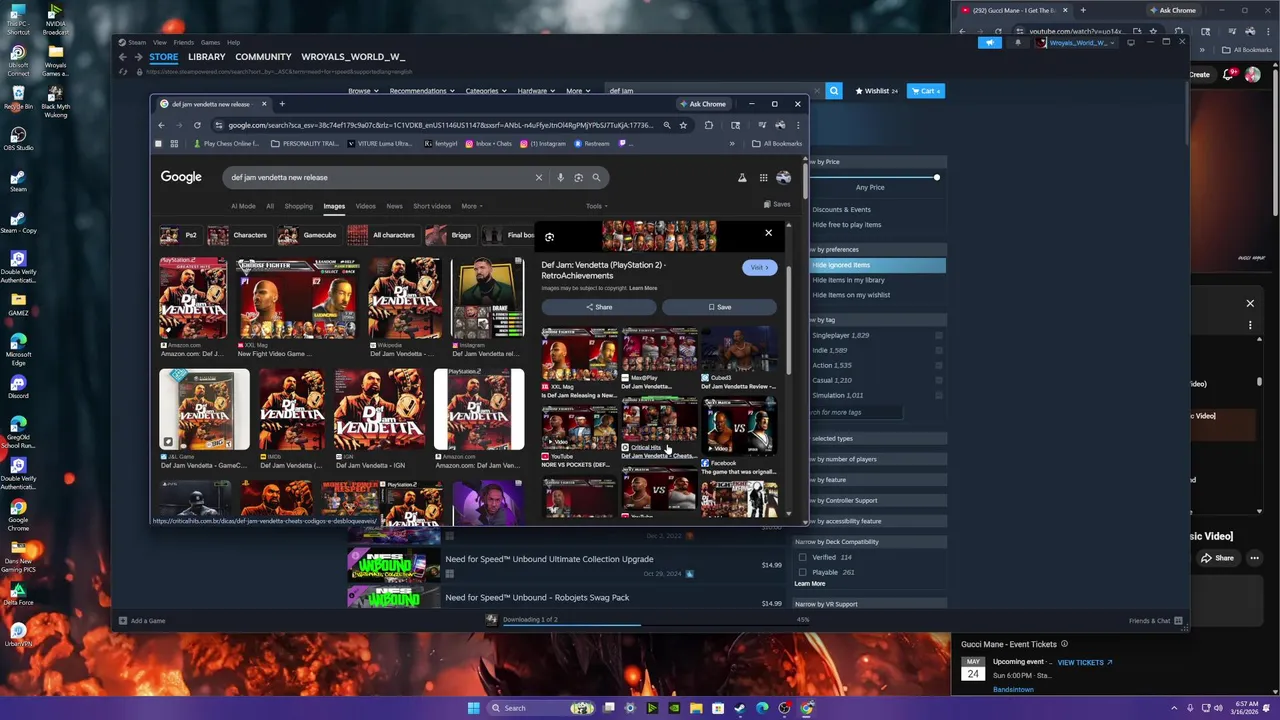Open Google Search Labs flask icon
1280x720 pixels.
742,177
